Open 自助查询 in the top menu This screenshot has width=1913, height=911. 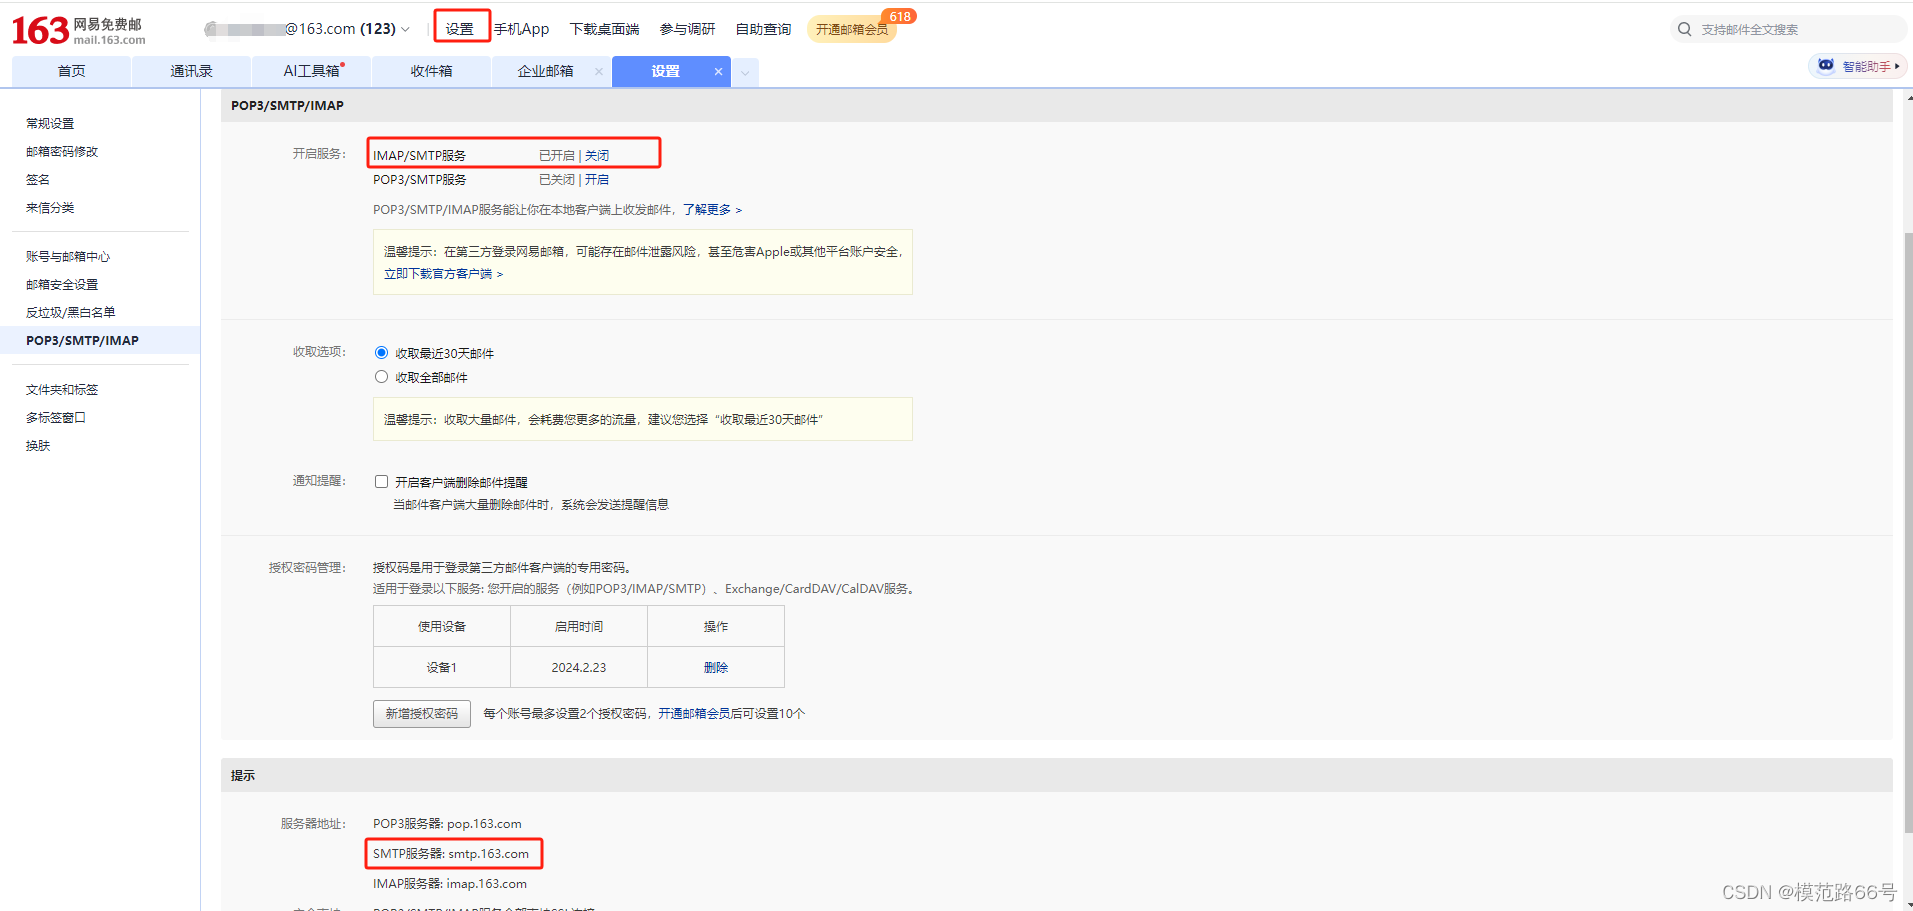pyautogui.click(x=763, y=29)
